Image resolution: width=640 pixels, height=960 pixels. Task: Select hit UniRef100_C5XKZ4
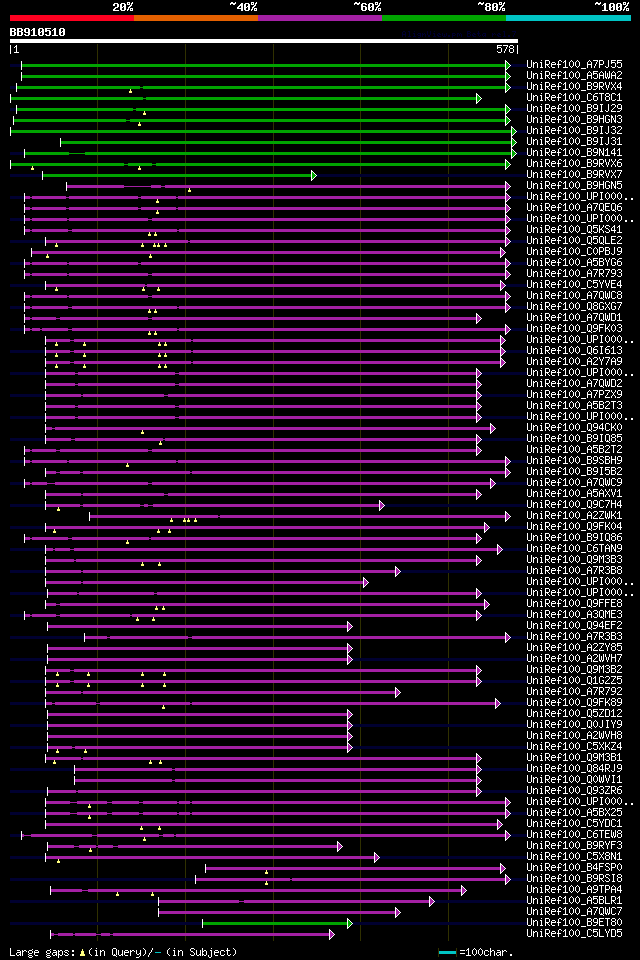point(574,748)
